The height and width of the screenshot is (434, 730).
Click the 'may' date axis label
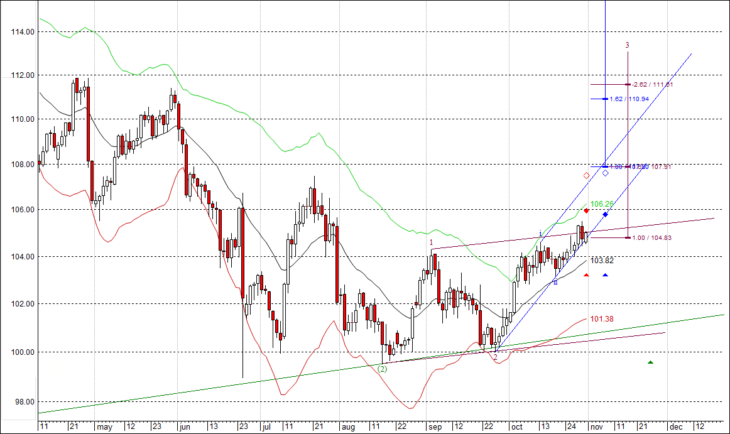tap(105, 427)
